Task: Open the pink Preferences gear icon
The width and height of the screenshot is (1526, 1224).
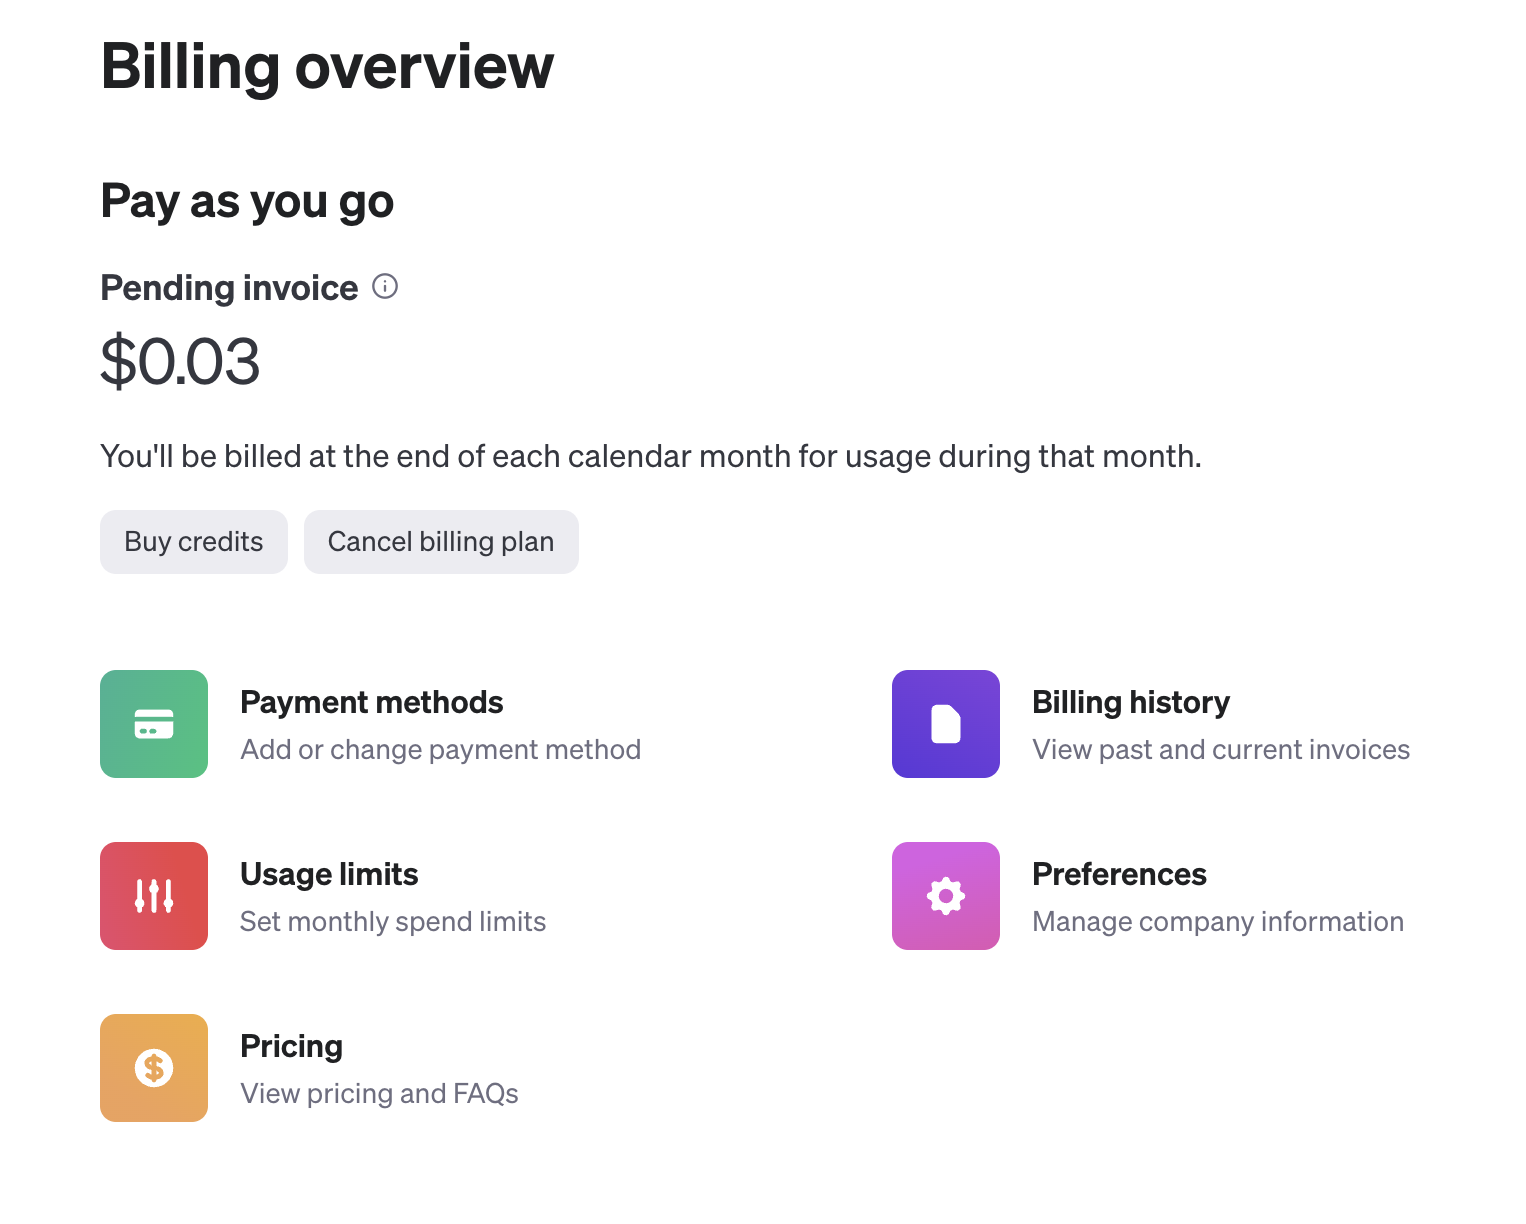Action: 946,896
